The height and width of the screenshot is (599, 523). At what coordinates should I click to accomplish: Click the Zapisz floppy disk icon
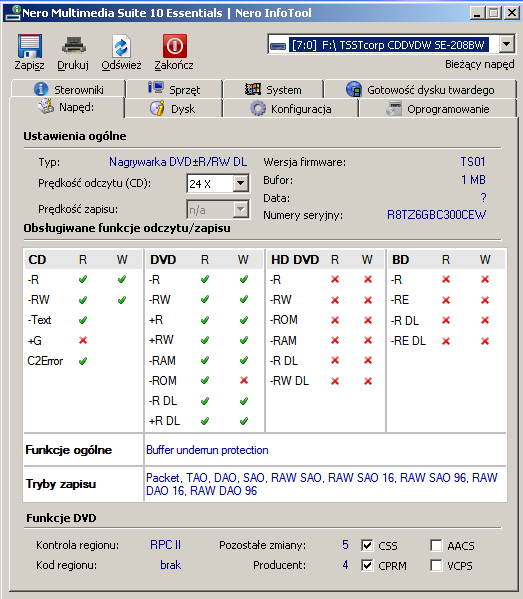click(x=29, y=46)
